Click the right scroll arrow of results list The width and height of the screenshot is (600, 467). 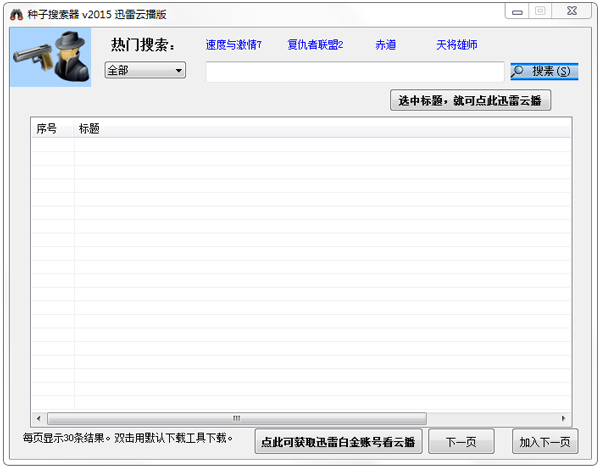(x=565, y=418)
